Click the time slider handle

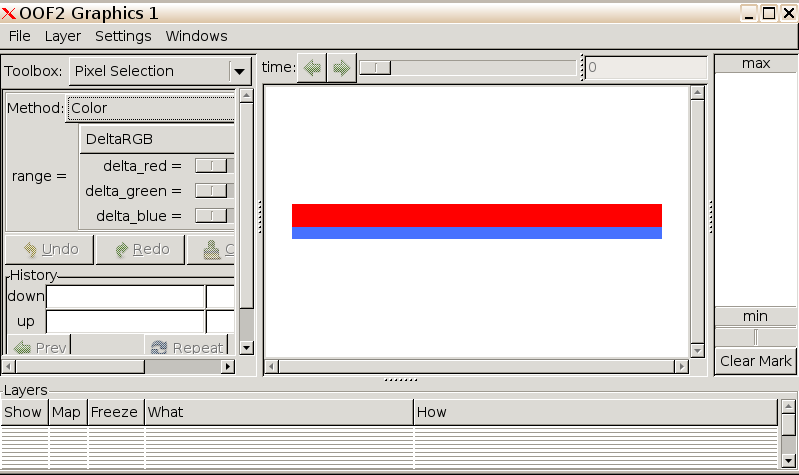tap(375, 68)
